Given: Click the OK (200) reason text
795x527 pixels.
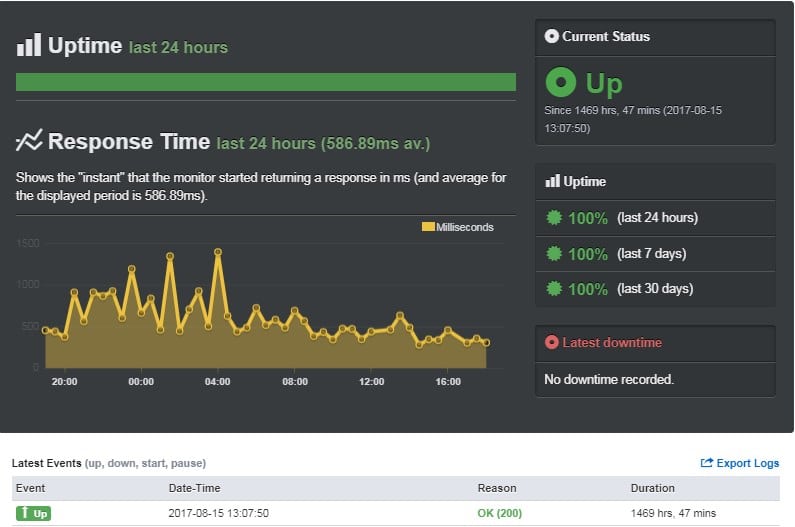Looking at the screenshot, I should click(499, 513).
